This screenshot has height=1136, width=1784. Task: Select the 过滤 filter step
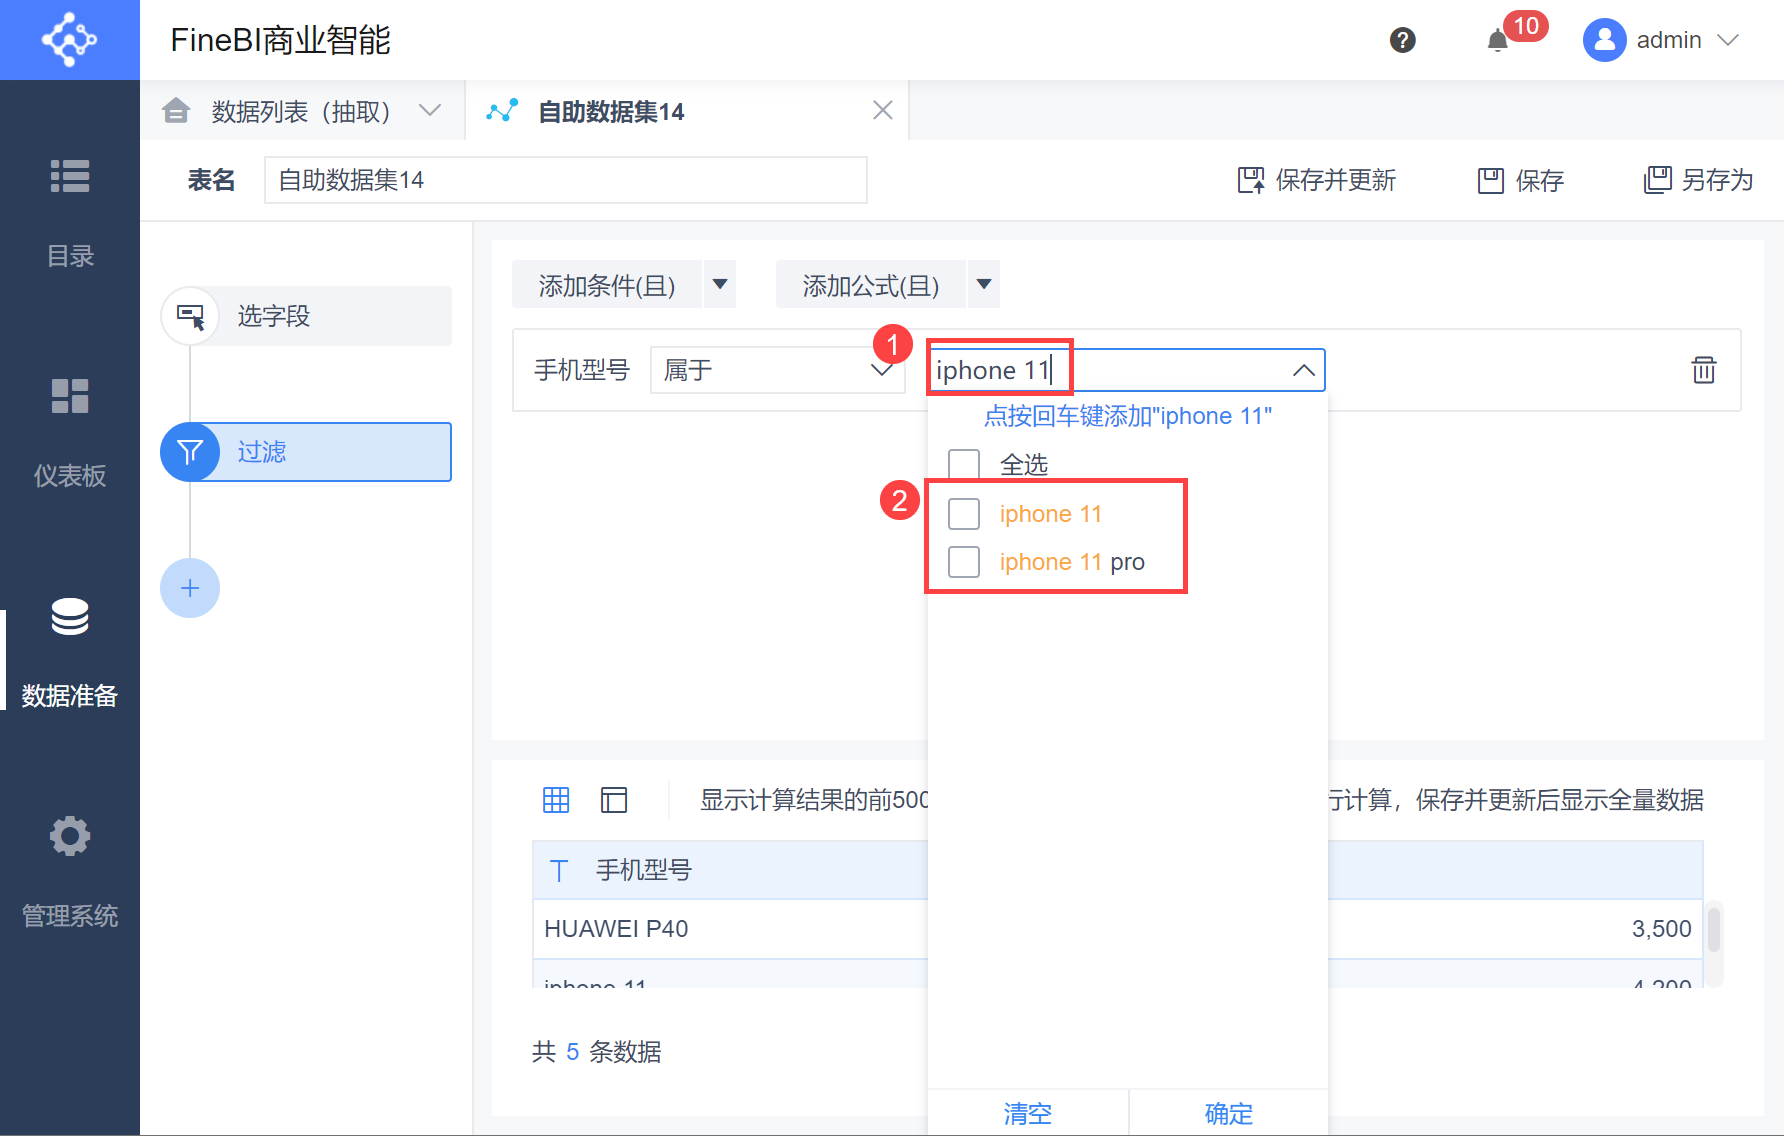coord(306,452)
